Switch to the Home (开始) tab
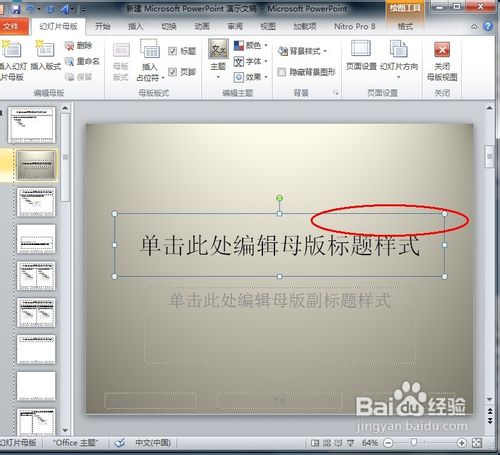500x455 pixels. tap(103, 26)
